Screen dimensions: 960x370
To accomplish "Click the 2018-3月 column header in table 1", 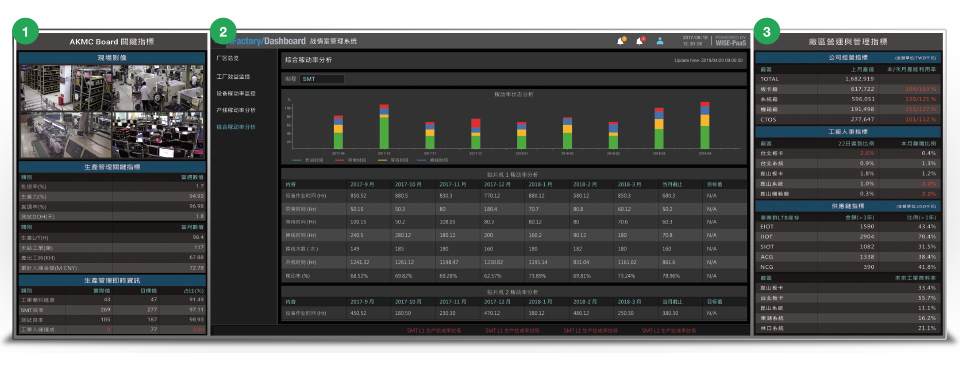I will click(x=630, y=183).
